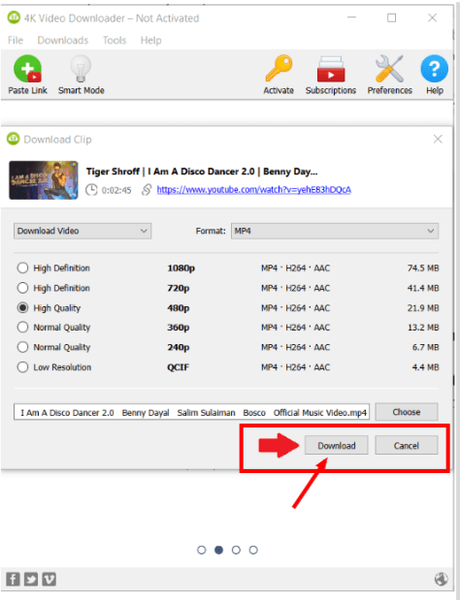Image resolution: width=460 pixels, height=600 pixels.
Task: Click the 21.9 MB size text
Action: pos(423,308)
